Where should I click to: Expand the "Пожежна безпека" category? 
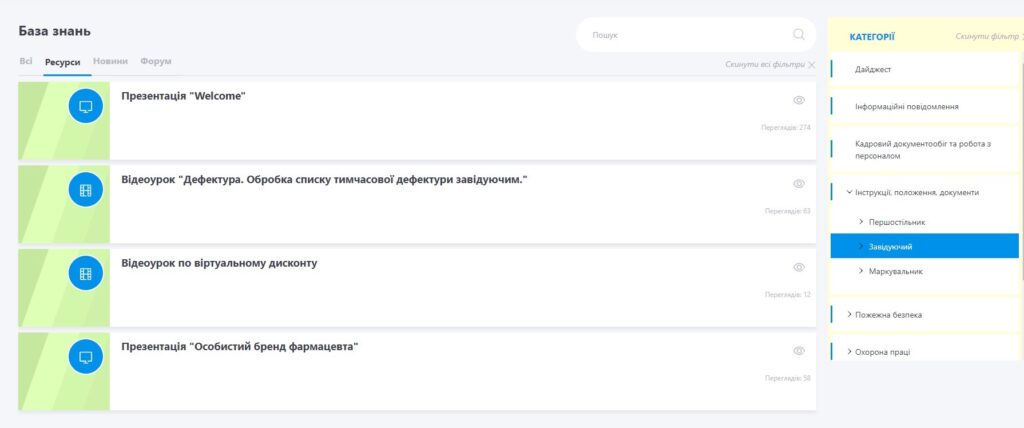[849, 314]
